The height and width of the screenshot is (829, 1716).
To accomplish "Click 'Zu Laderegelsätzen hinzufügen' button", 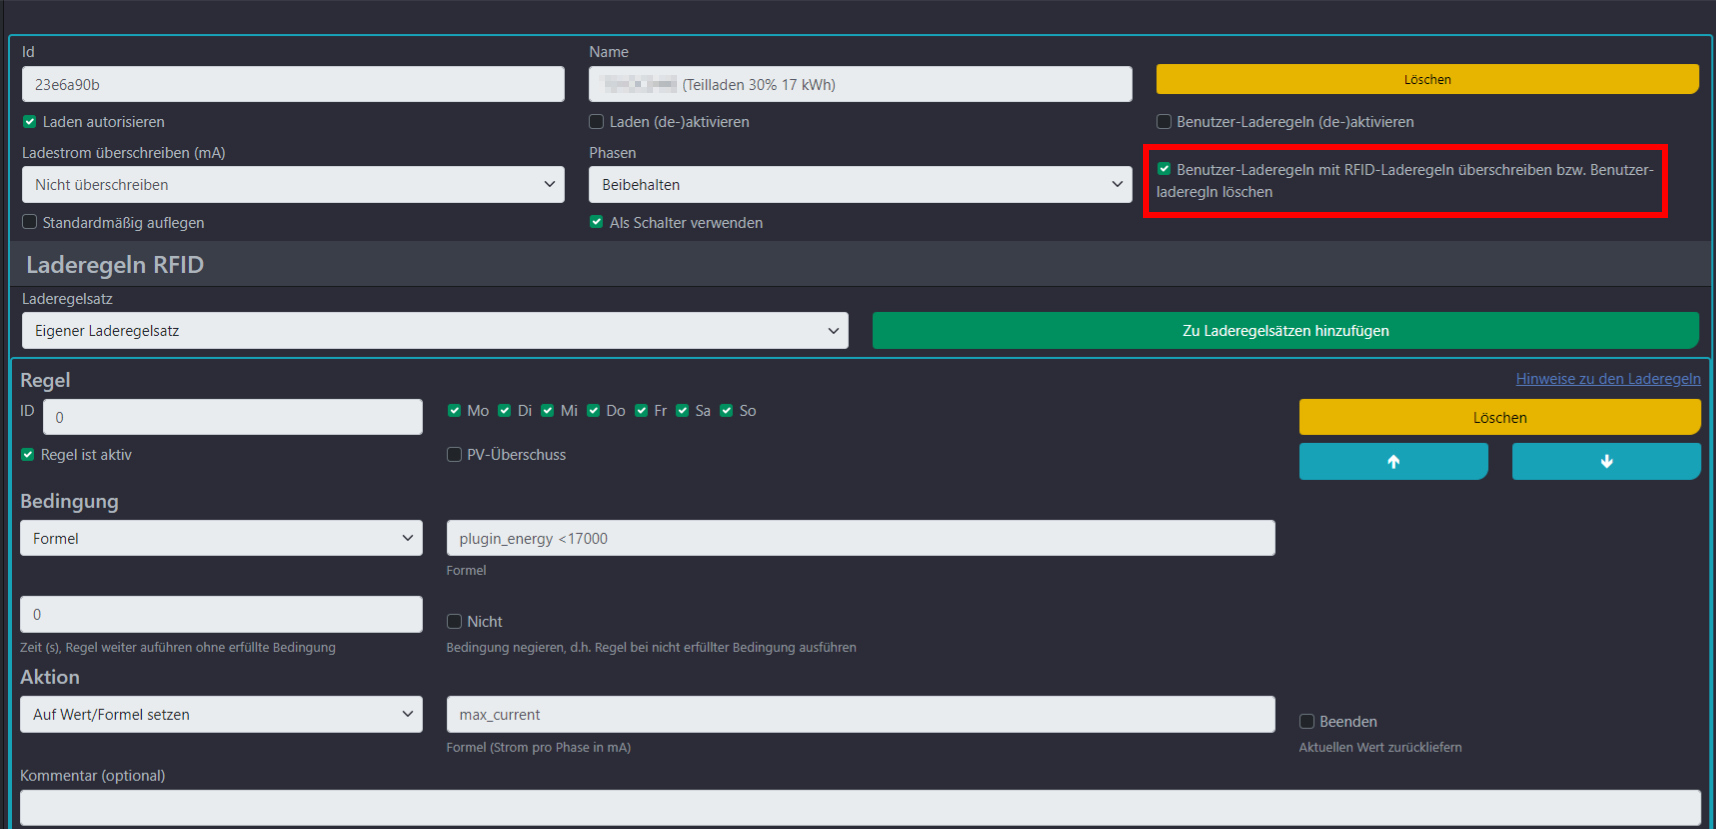I will [x=1285, y=331].
